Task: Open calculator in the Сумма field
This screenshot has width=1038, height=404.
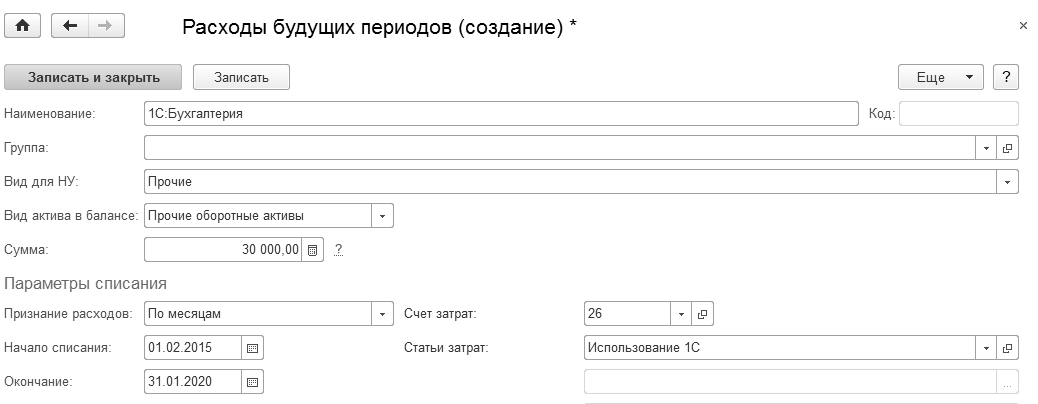Action: (x=312, y=250)
